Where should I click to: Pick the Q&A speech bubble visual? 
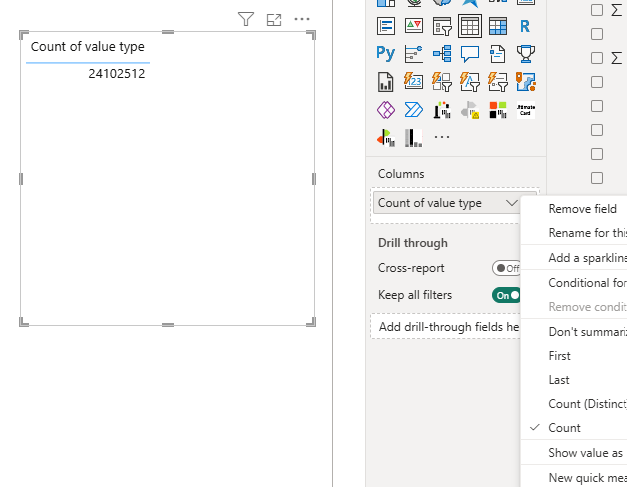469,54
